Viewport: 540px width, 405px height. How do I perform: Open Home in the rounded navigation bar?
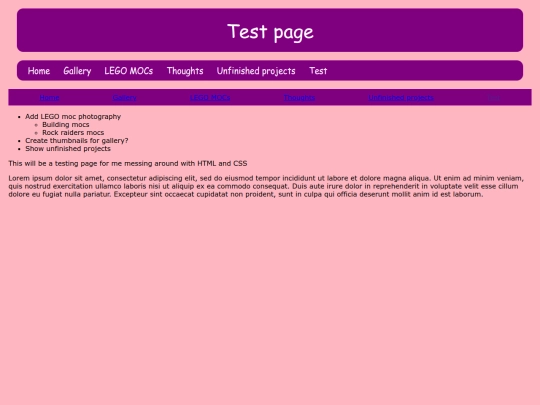39,71
